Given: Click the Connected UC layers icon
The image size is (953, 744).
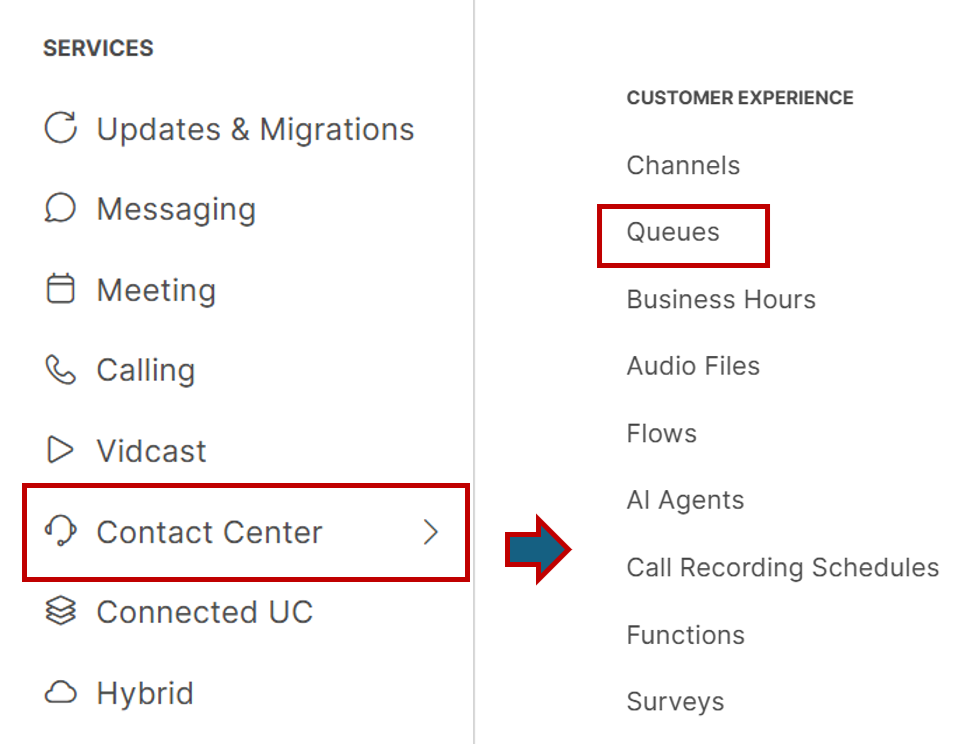Looking at the screenshot, I should (61, 612).
